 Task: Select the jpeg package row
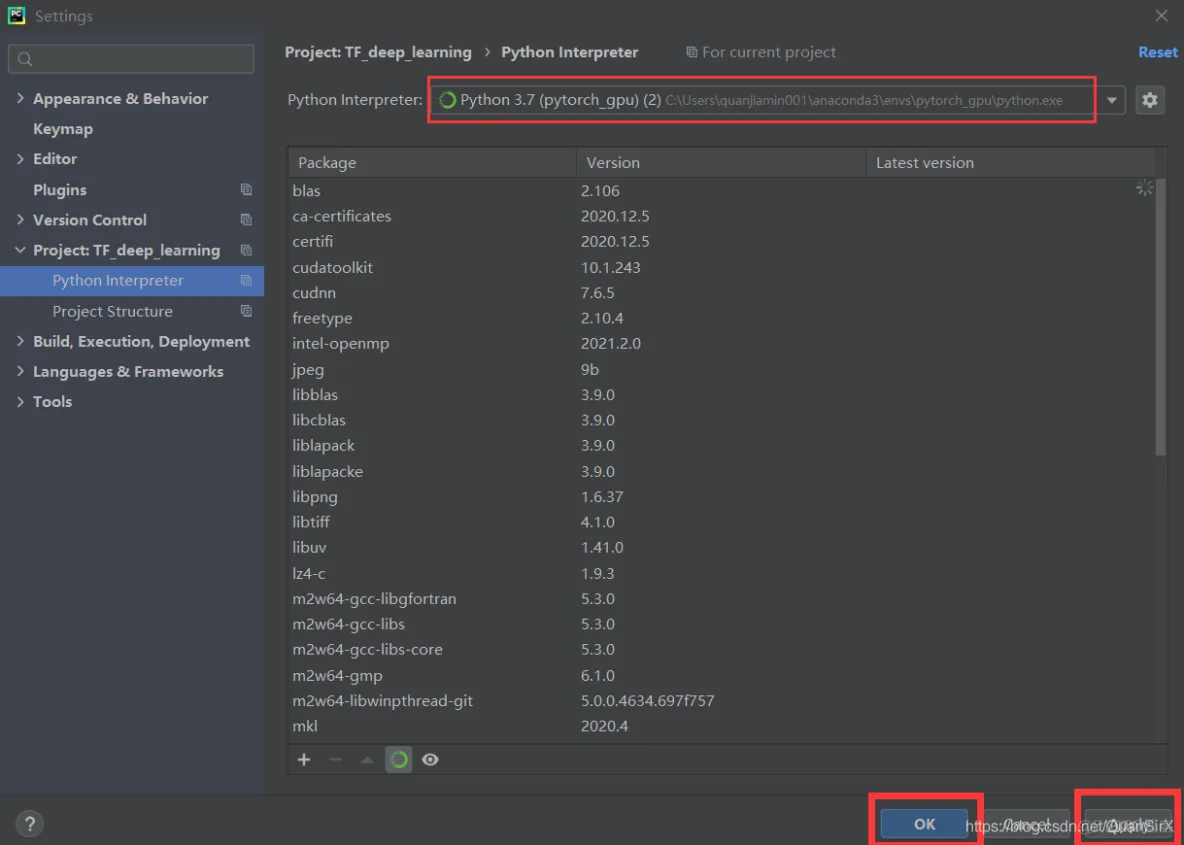(x=721, y=369)
